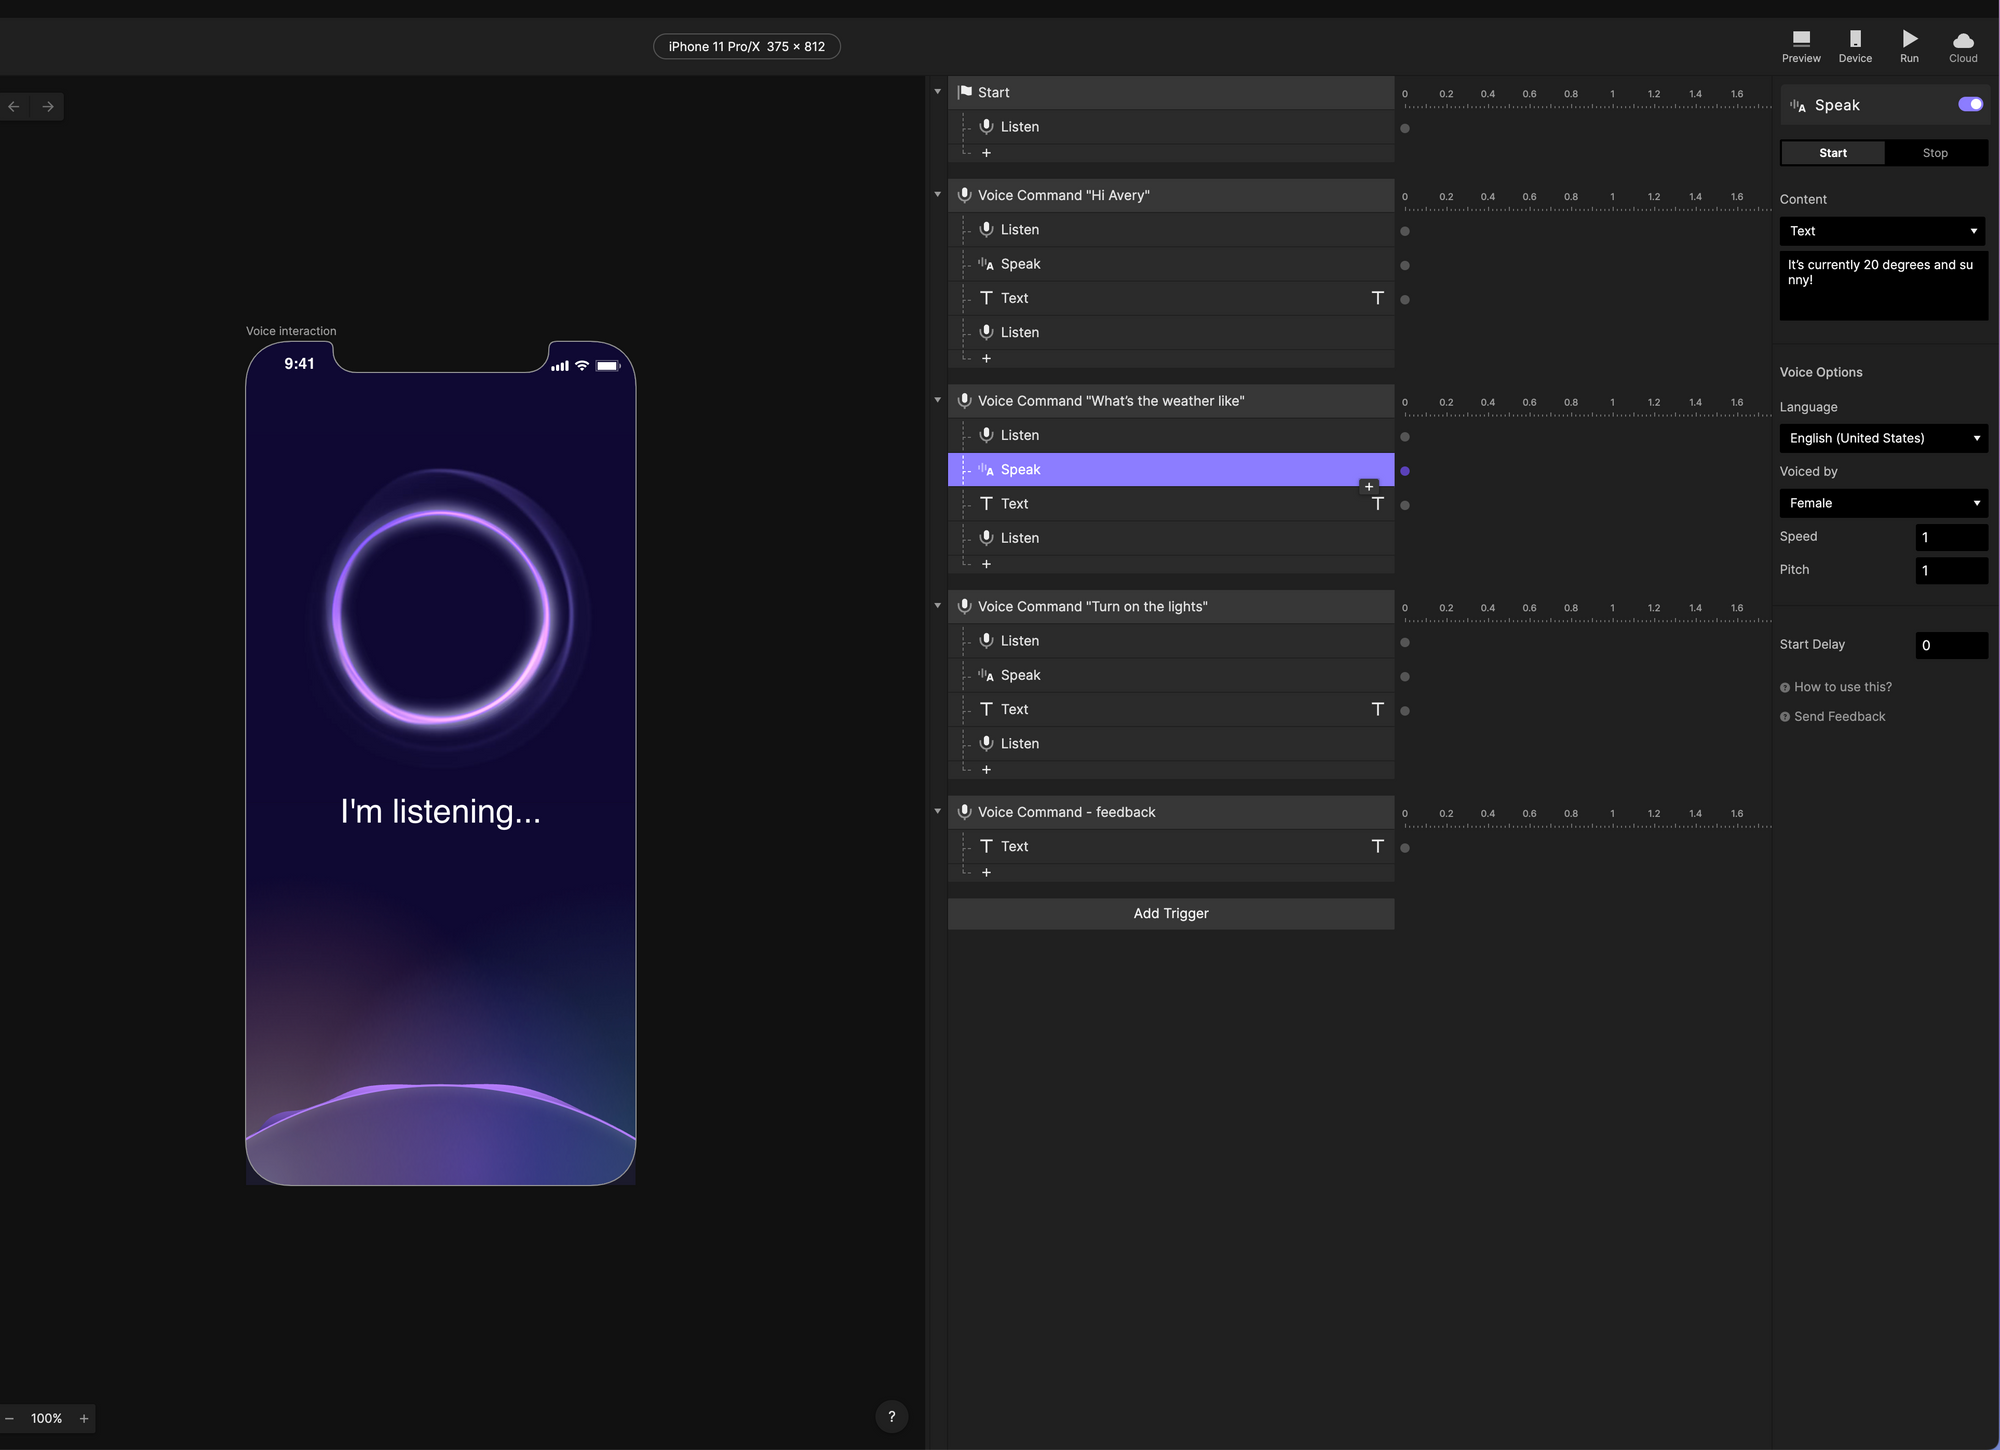Viewport: 2000px width, 1450px height.
Task: Add response under "Hi Avery" trigger
Action: coord(986,358)
